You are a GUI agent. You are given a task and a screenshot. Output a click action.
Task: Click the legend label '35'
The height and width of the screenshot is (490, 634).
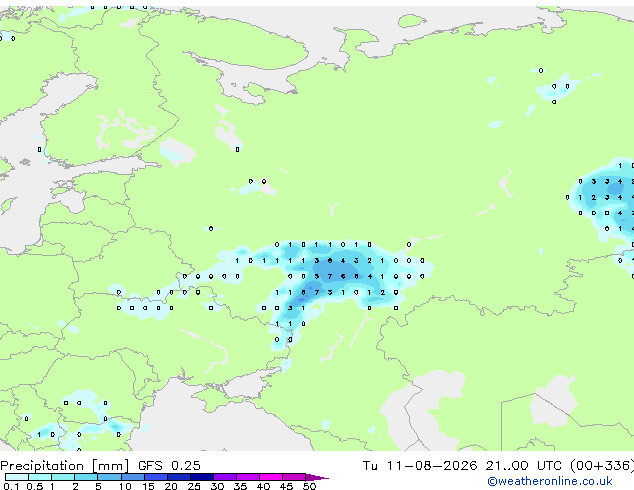pyautogui.click(x=241, y=486)
